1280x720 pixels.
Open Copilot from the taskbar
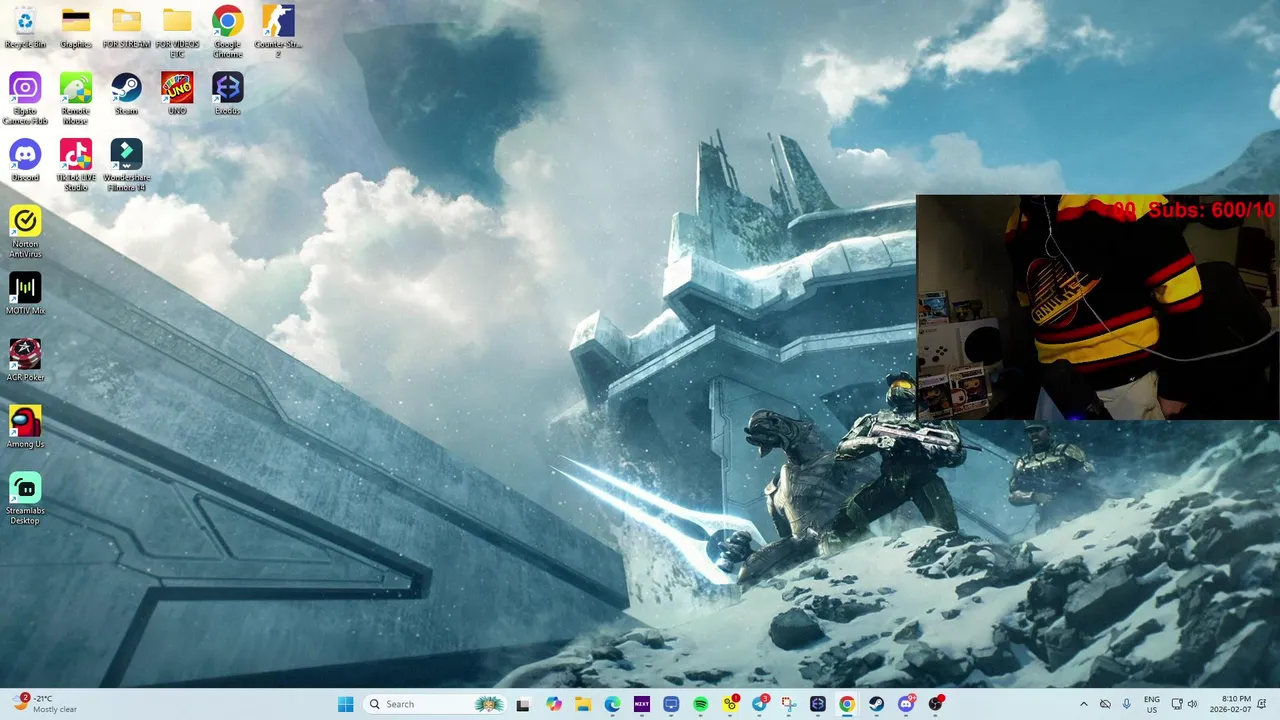pyautogui.click(x=554, y=704)
